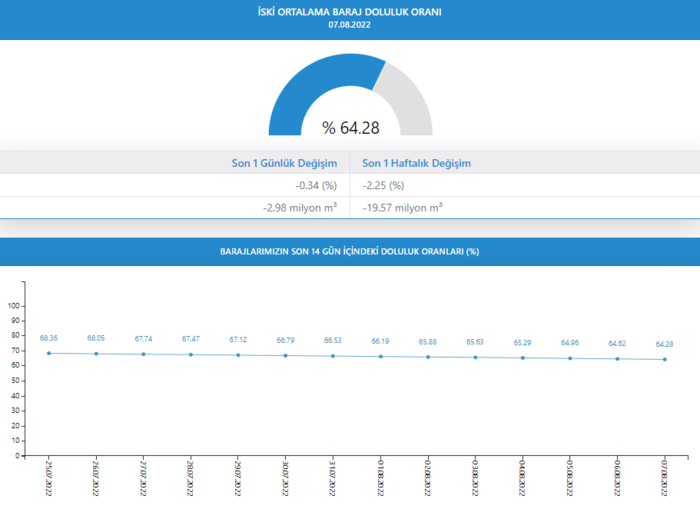Click the 64.28 data point at line end
Viewport: 700px width, 509px height.
(x=664, y=359)
